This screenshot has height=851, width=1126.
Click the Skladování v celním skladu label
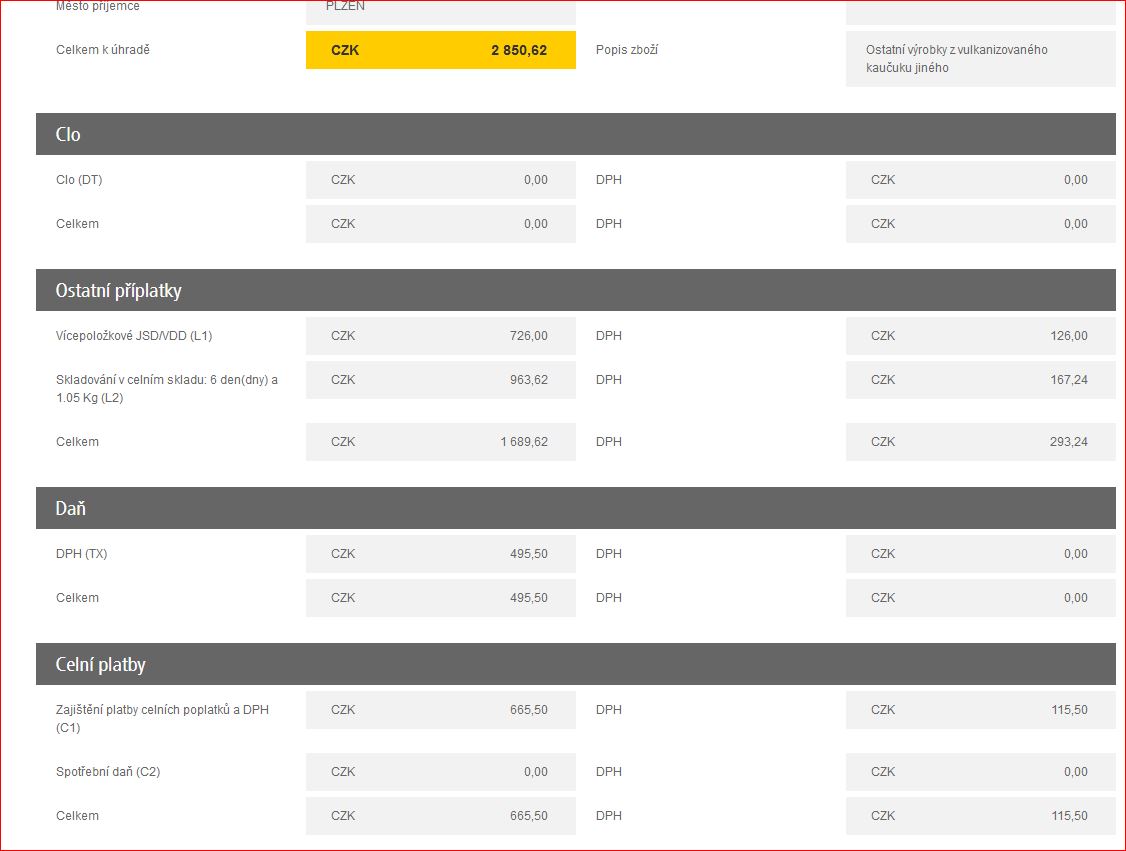tap(166, 388)
